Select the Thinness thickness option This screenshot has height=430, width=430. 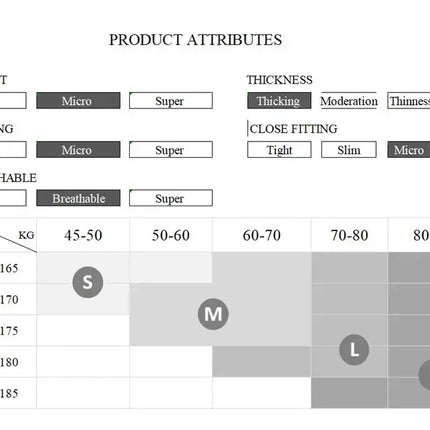click(x=409, y=101)
